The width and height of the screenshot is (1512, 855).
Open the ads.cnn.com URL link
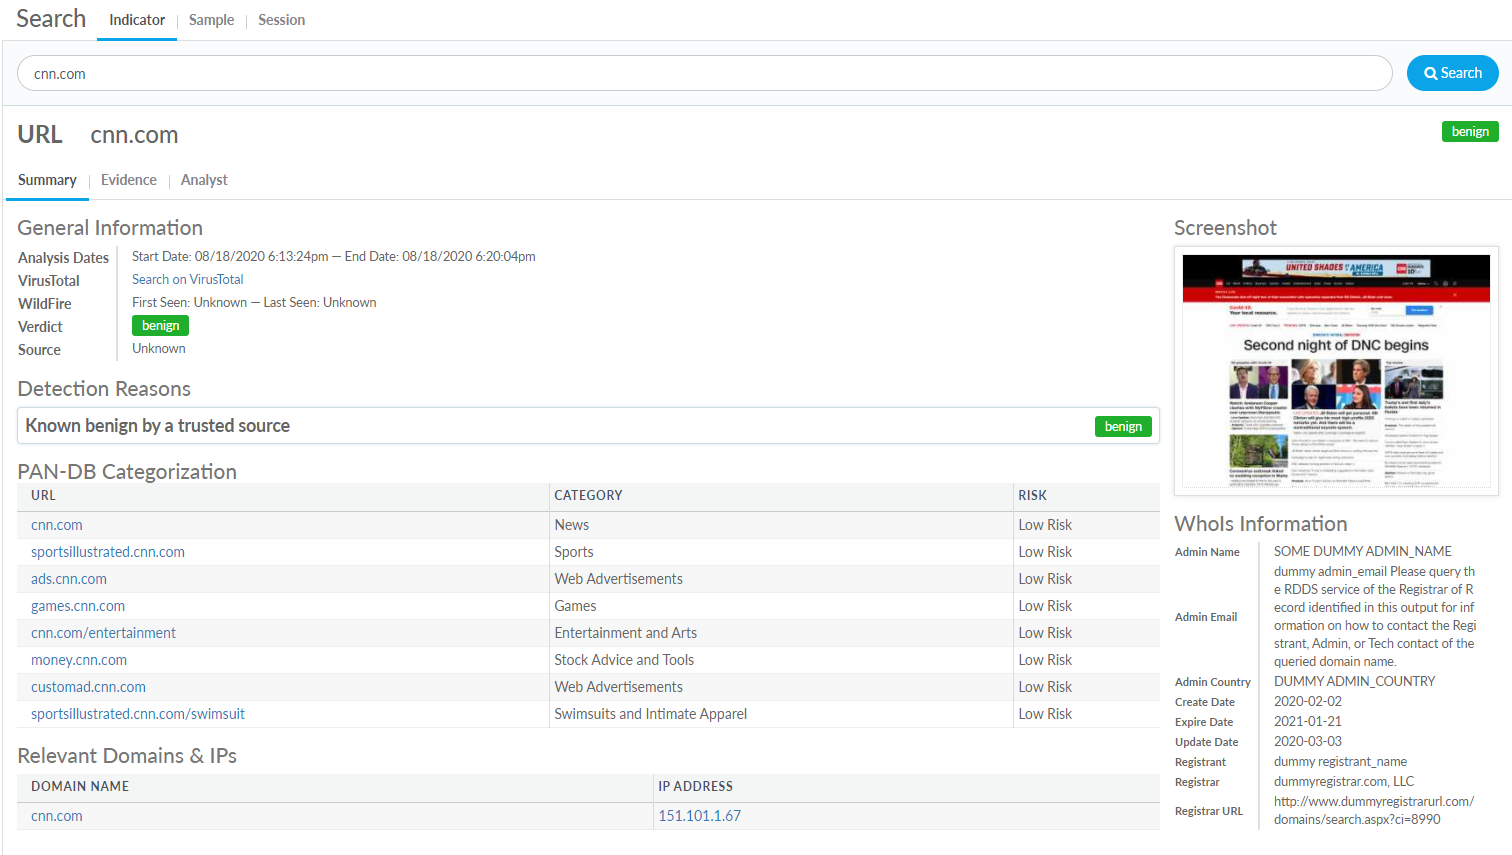(69, 579)
